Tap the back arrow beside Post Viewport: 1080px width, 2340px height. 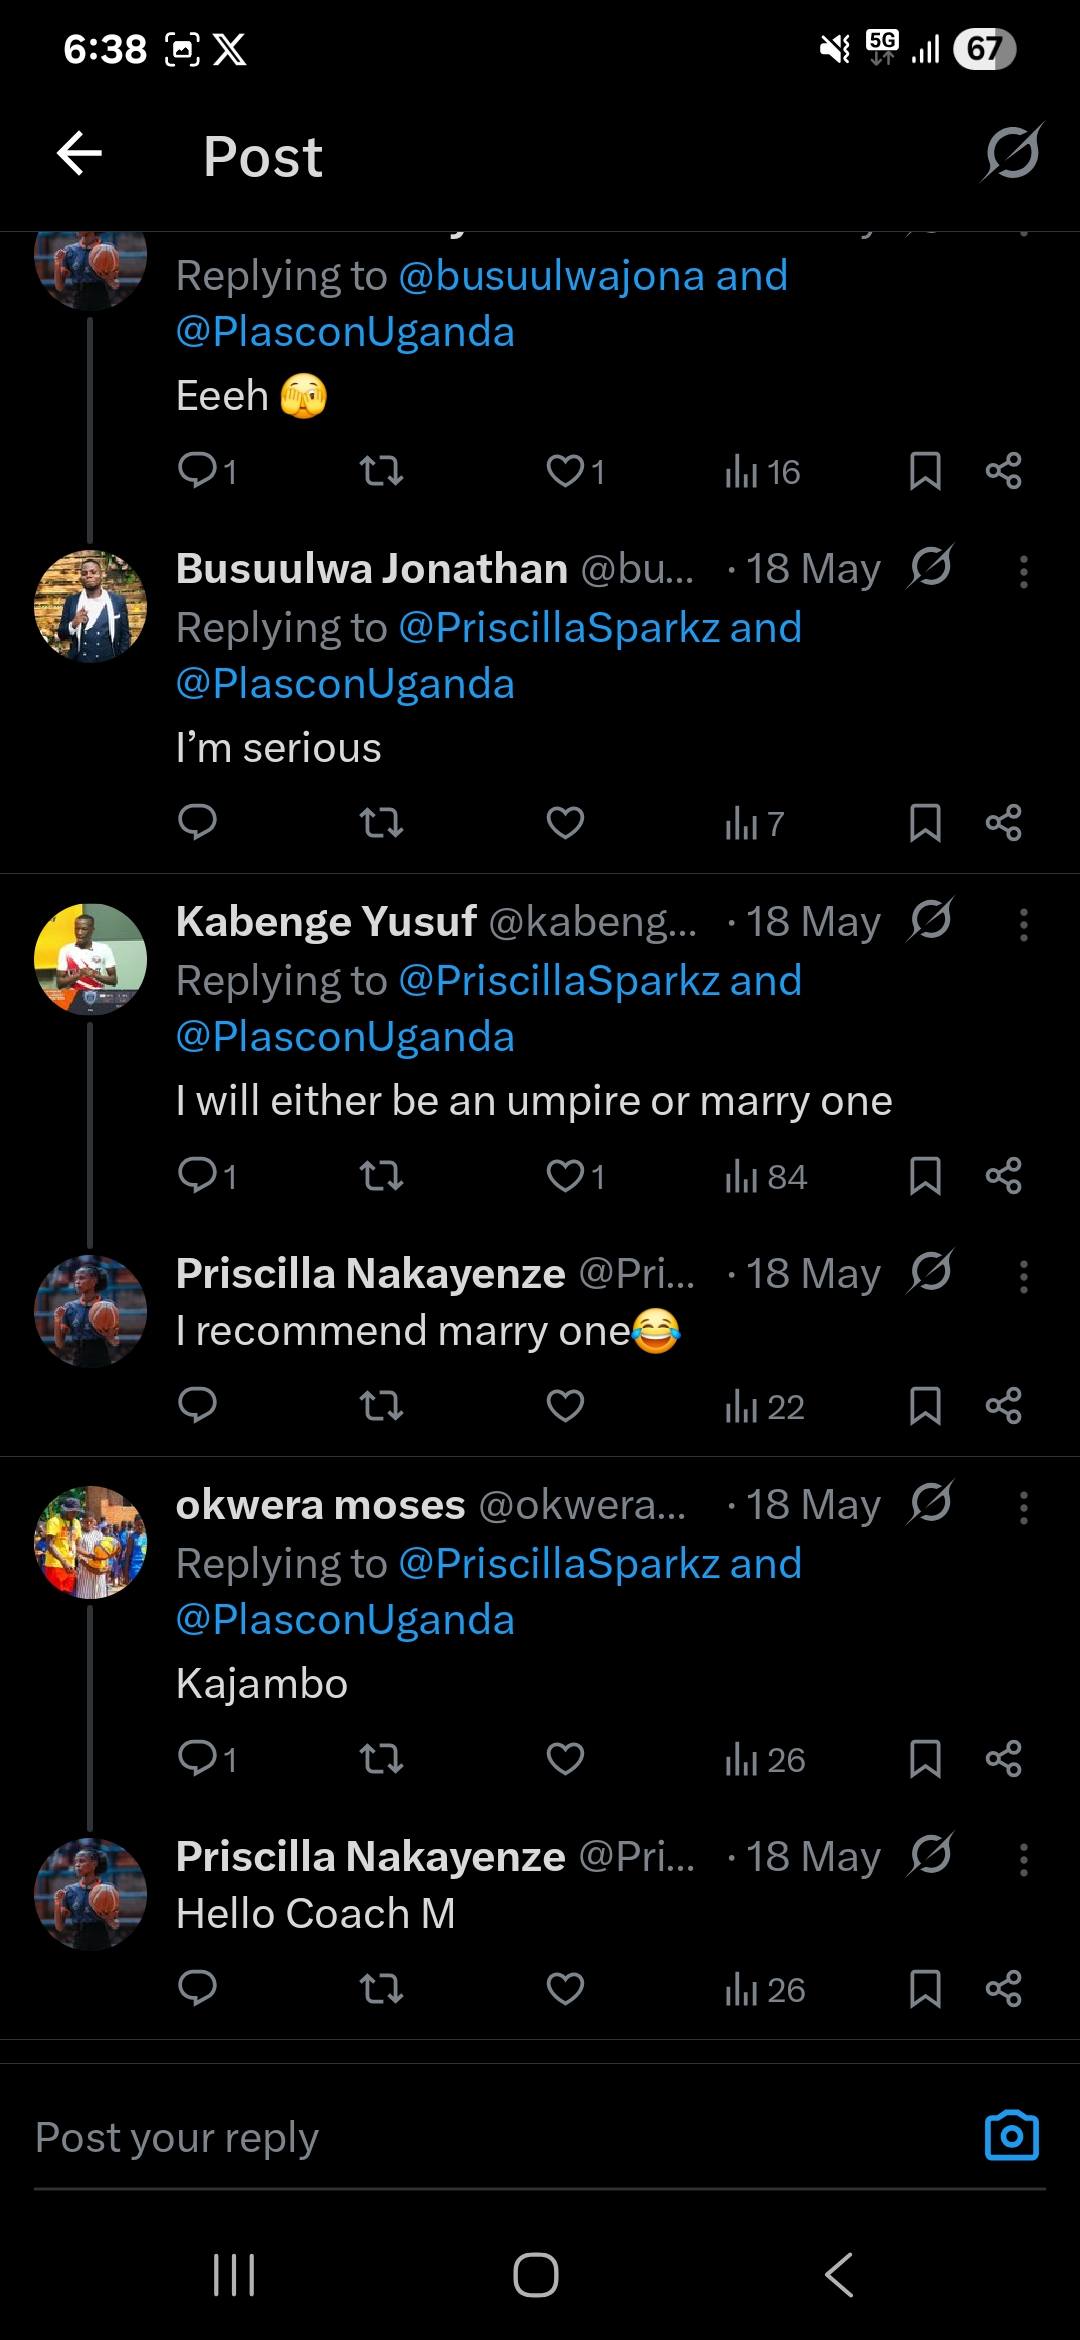tap(80, 154)
